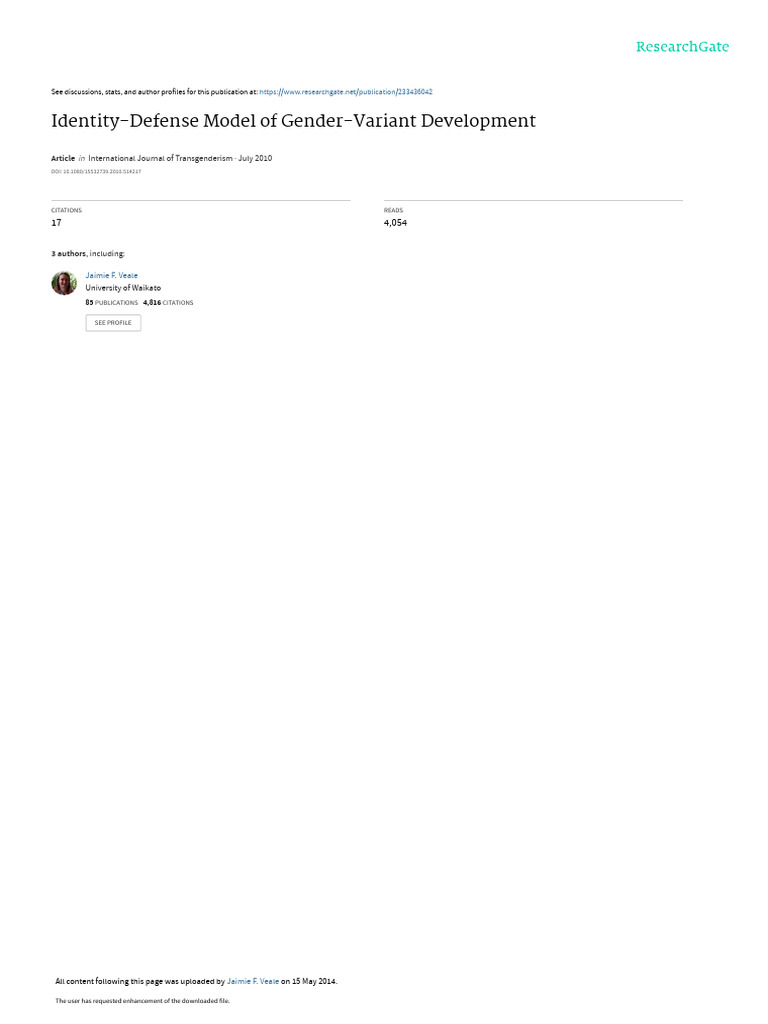Screen dimensions: 768x1024
Task: Click the 15 May 2014 upload date
Action: (x=314, y=982)
